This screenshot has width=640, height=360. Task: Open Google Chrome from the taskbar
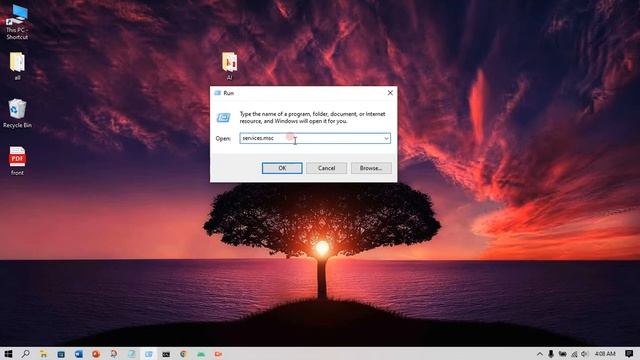click(184, 354)
